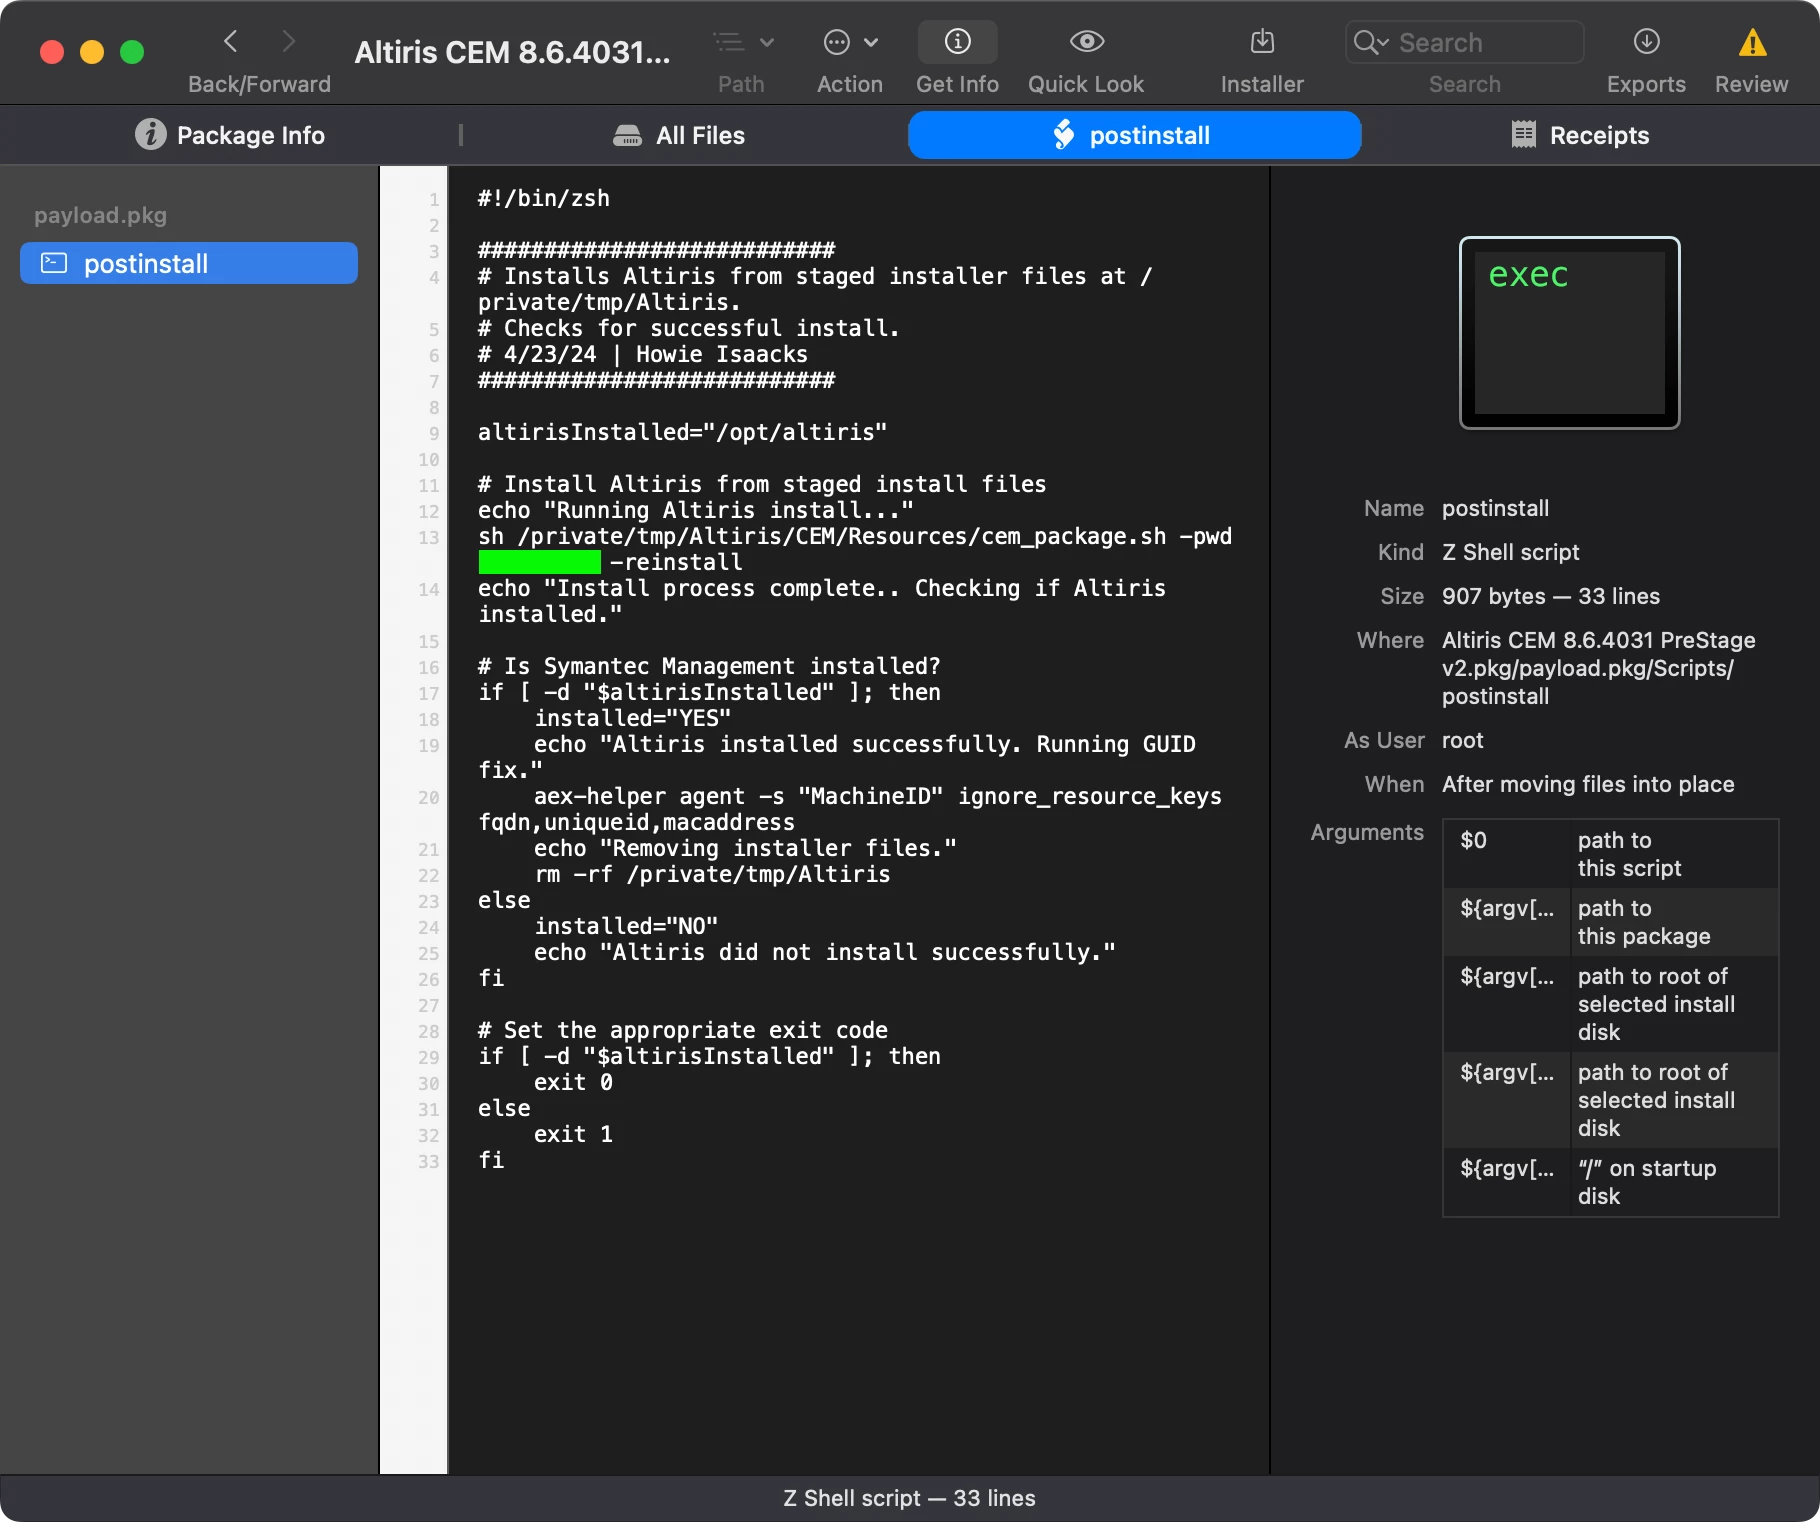Close the window with red button
1820x1522 pixels.
(52, 52)
